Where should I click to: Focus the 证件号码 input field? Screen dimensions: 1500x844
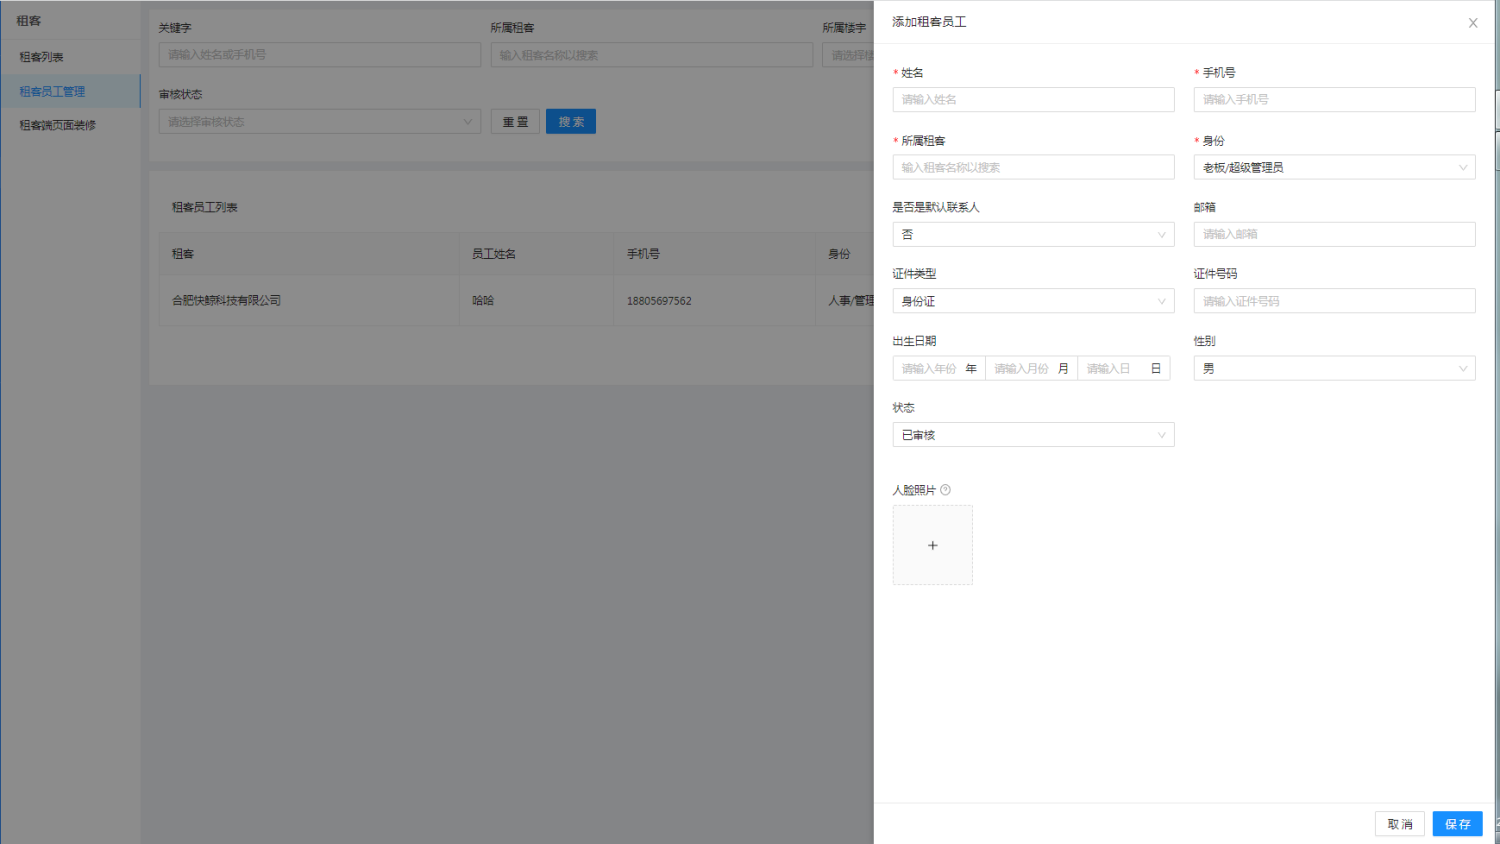(x=1334, y=301)
